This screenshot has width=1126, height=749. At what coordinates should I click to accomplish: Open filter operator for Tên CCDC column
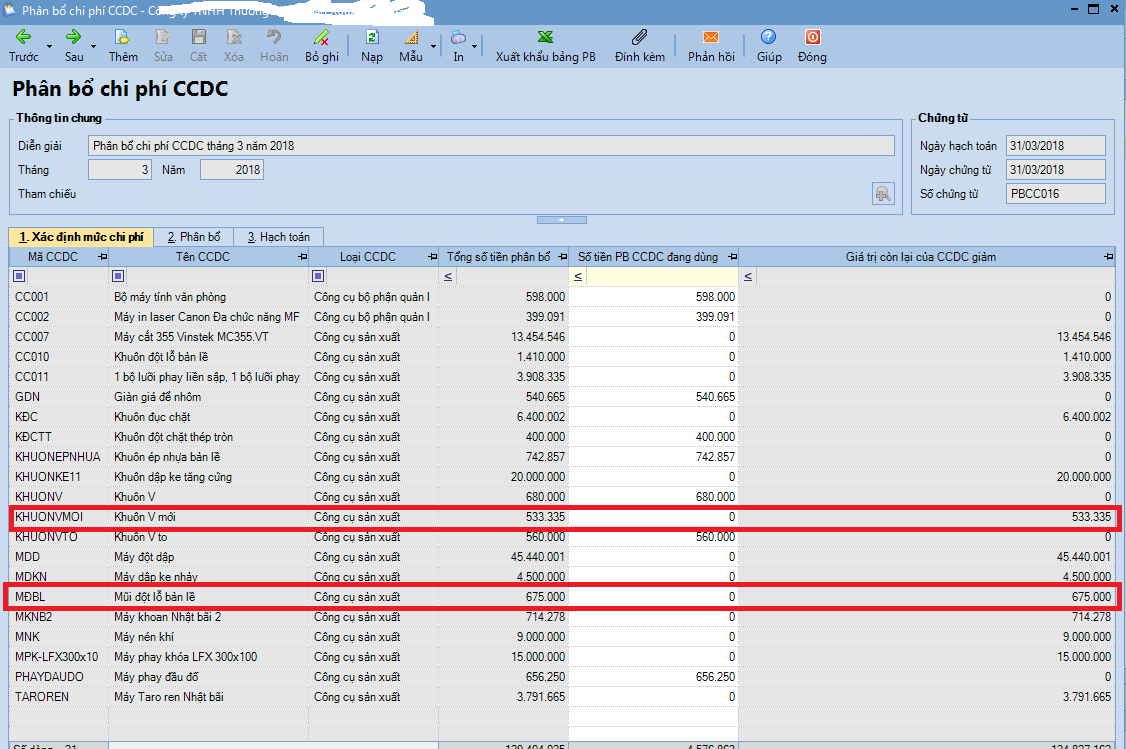click(x=118, y=276)
